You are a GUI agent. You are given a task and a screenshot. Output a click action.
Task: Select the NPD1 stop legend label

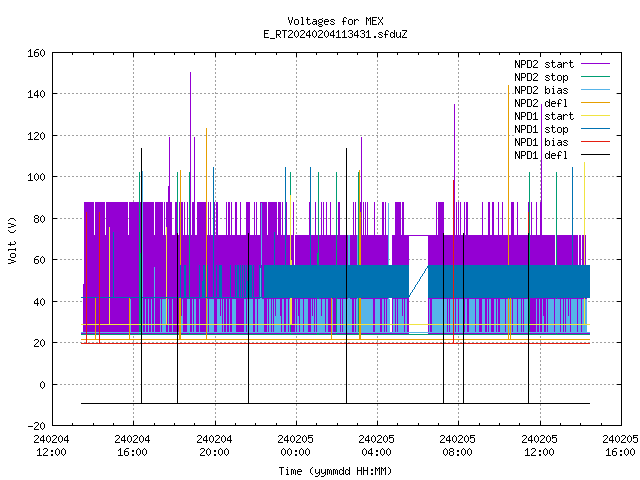pos(541,129)
